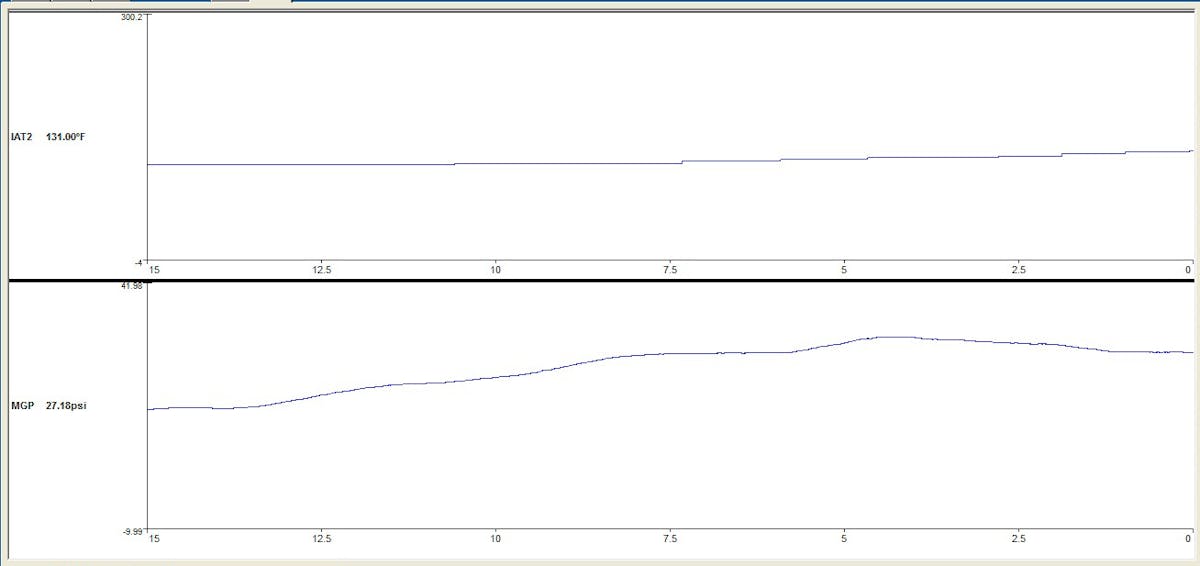The image size is (1200, 566).
Task: Select the 10 tick on MGP time axis
Action: coord(495,540)
